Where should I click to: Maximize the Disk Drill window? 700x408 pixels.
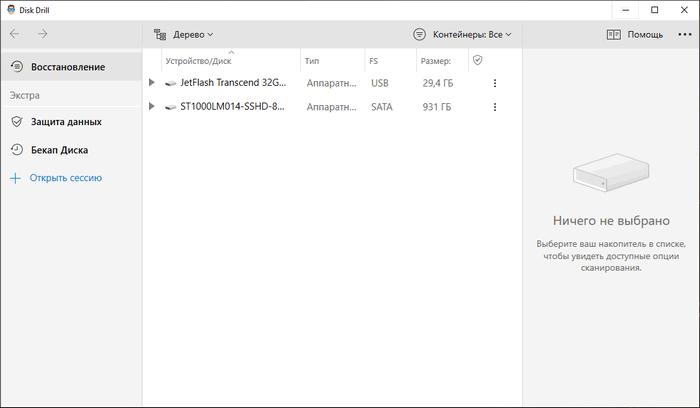click(x=654, y=10)
